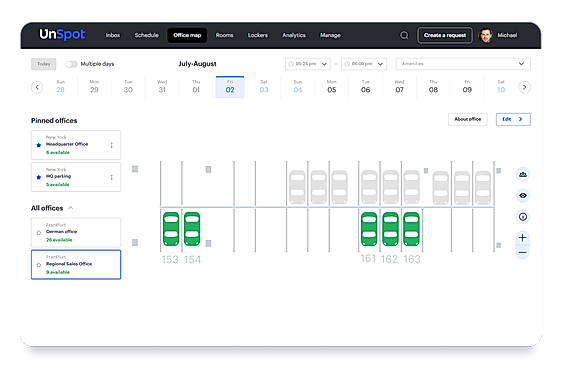Click the info circle map icon
Screen dimensions: 562x368
tap(523, 217)
